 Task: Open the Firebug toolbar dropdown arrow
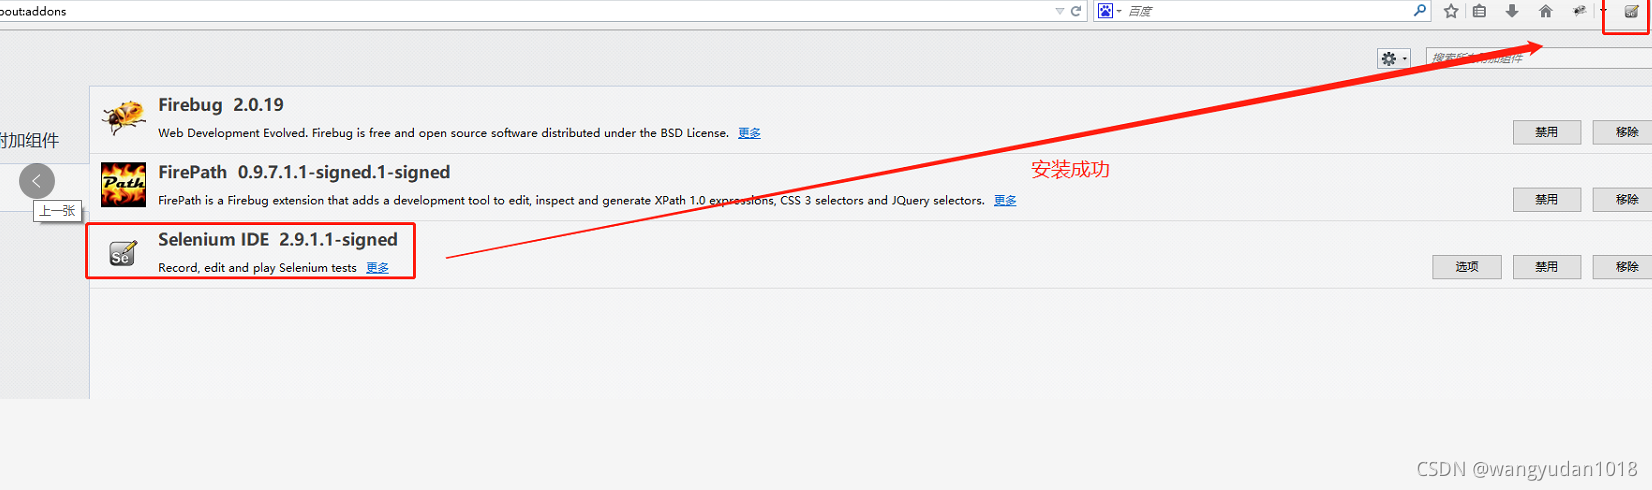[1603, 11]
